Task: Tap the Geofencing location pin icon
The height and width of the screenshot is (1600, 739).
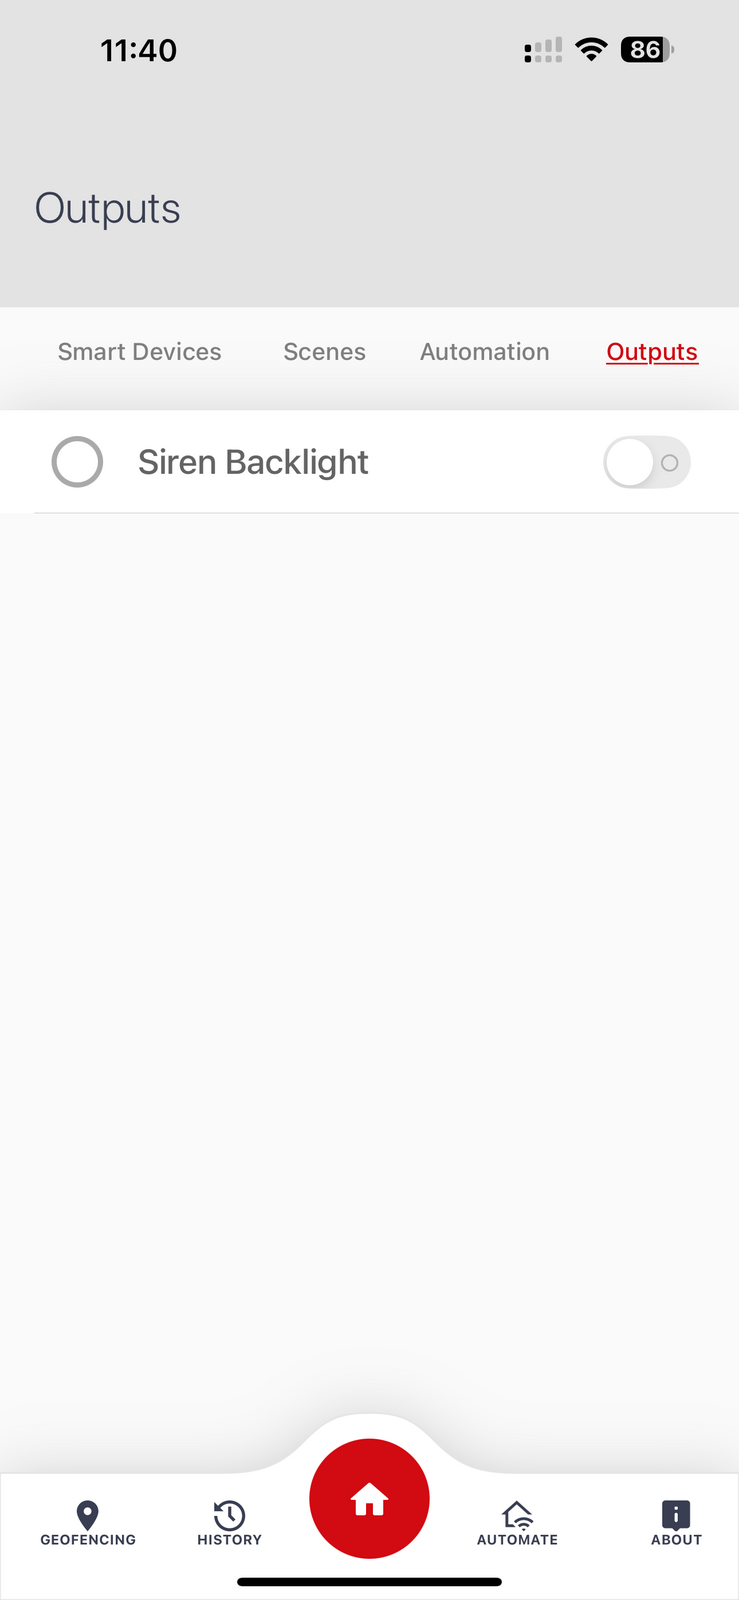Action: click(88, 1514)
